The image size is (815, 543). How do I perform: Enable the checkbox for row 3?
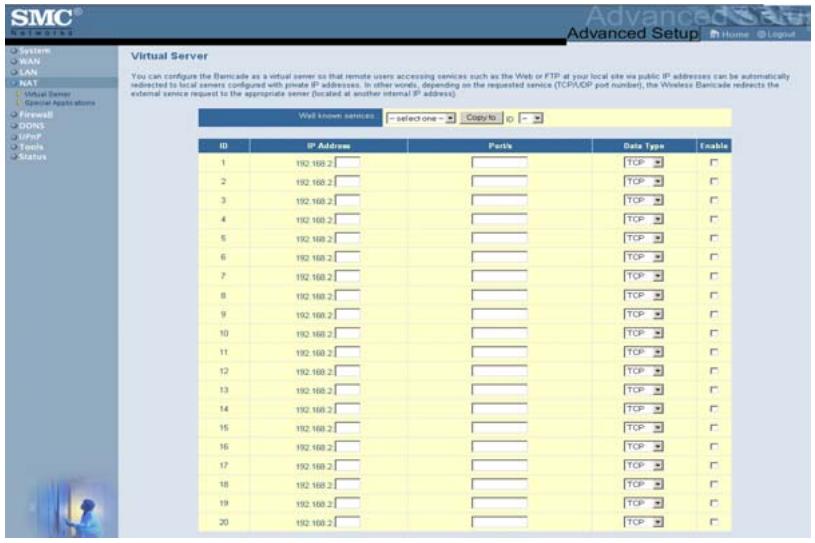pos(714,201)
